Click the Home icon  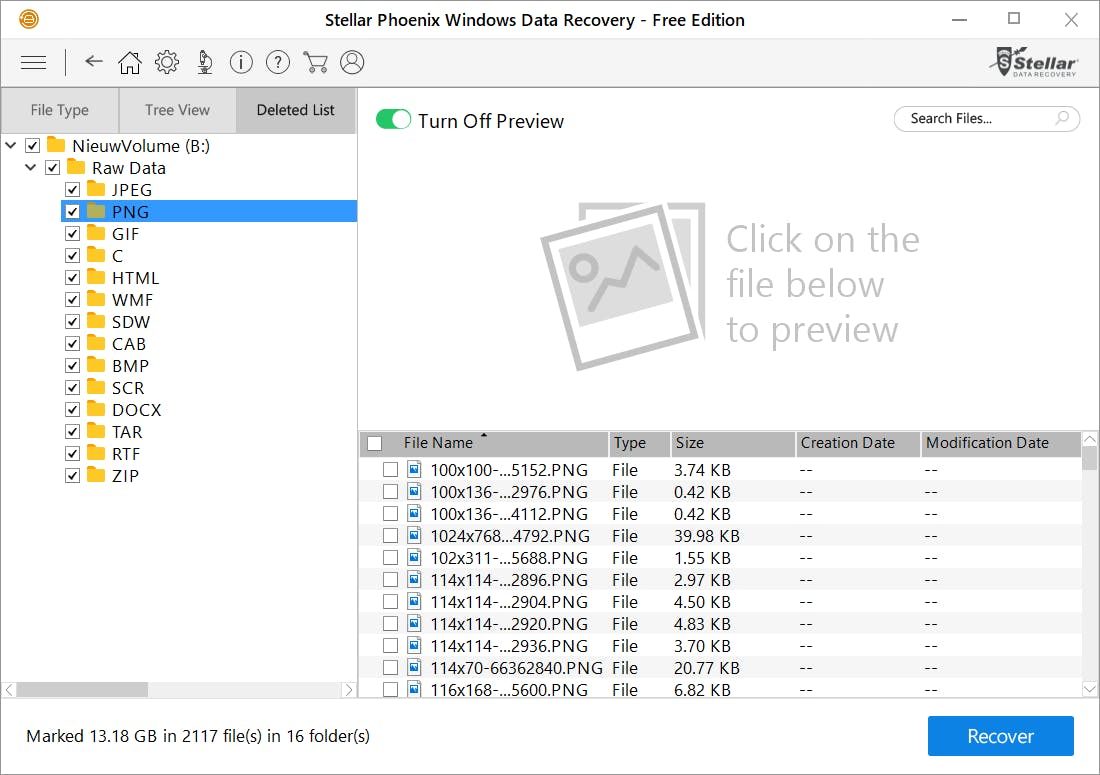pos(129,62)
